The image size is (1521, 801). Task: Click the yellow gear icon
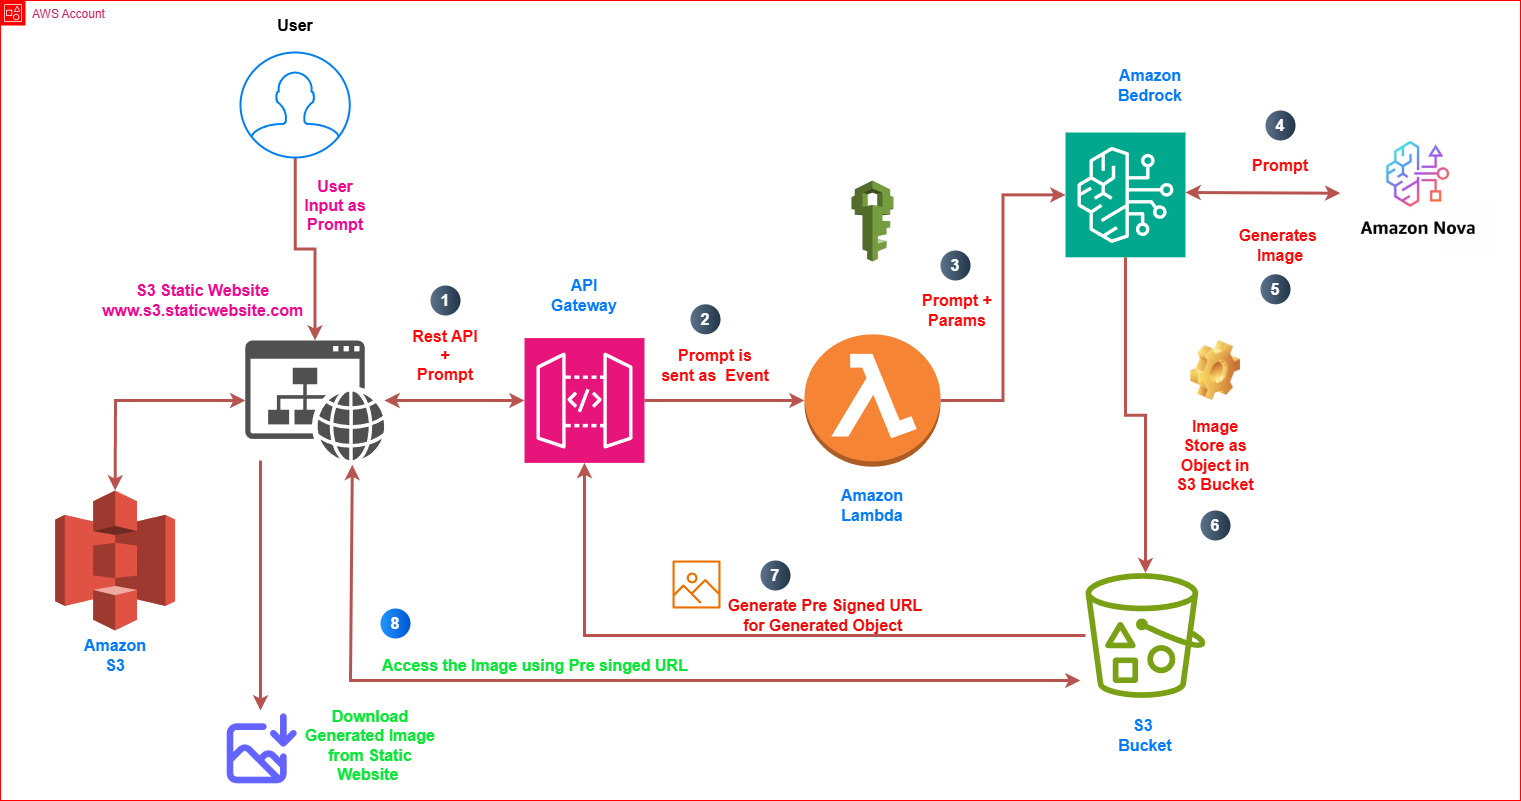[1214, 371]
